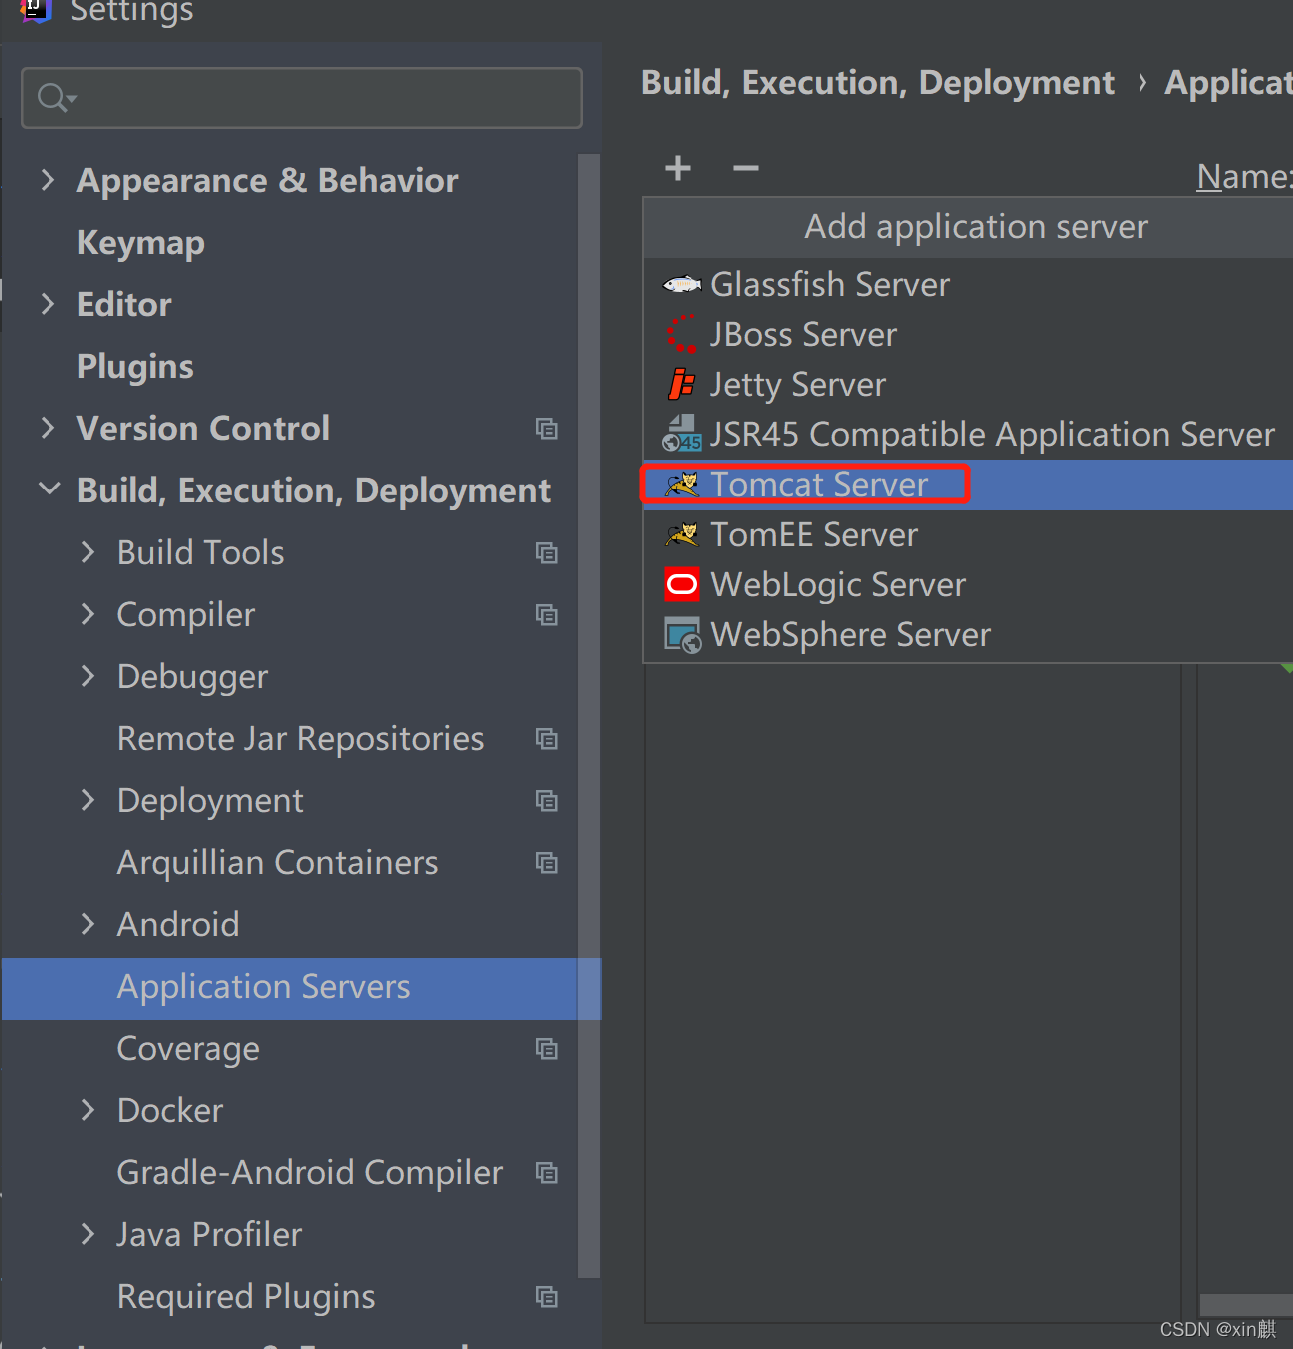
Task: Click project-level icon beside Build Tools
Action: point(546,553)
